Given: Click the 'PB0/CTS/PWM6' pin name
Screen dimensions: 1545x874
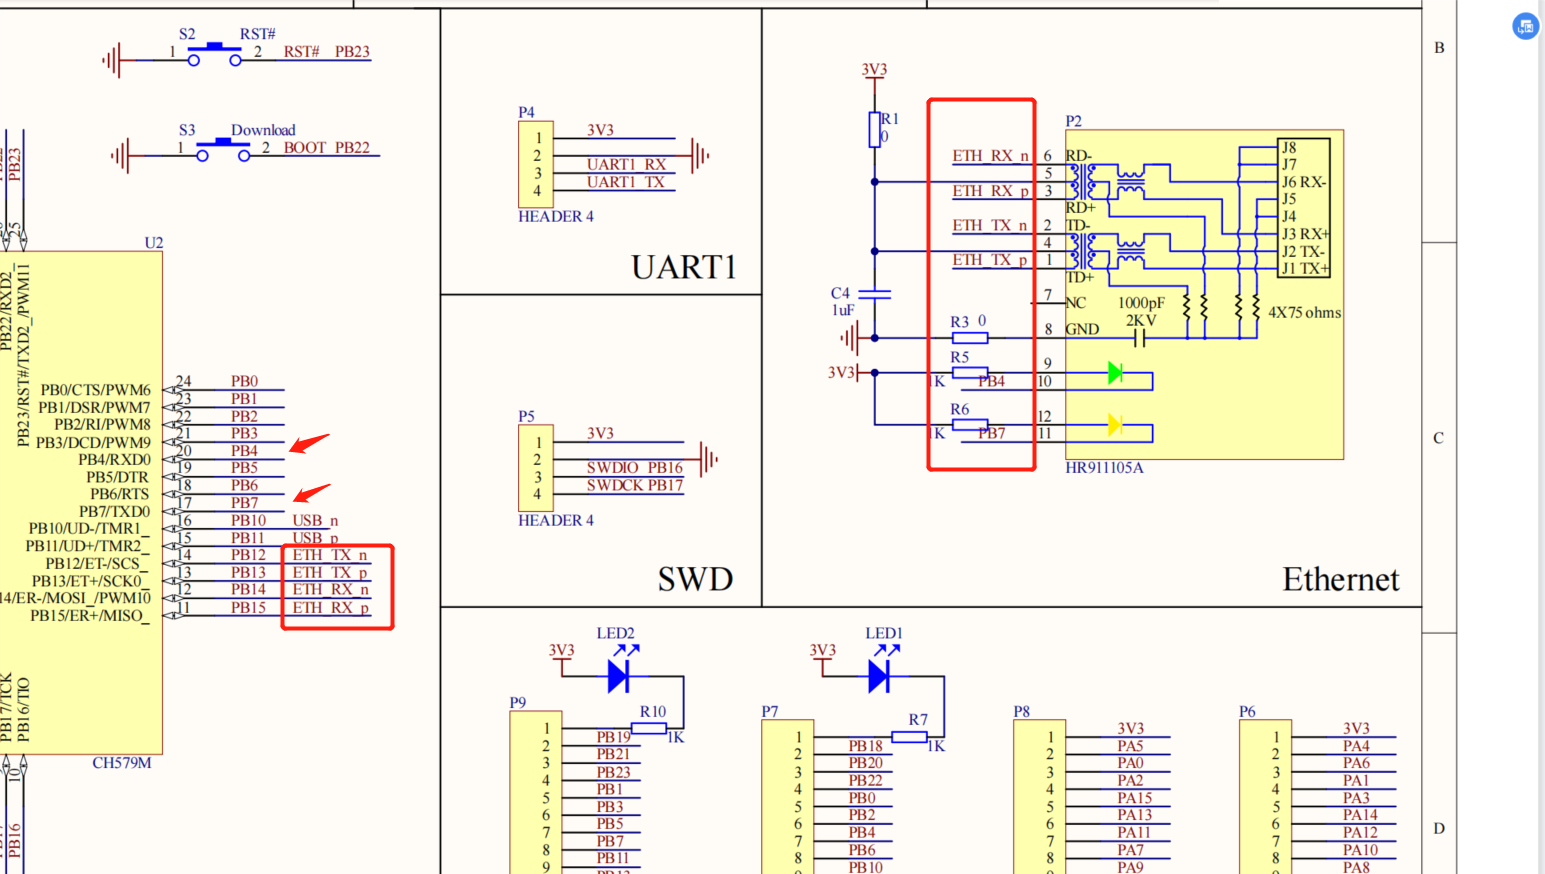Looking at the screenshot, I should pos(95,390).
